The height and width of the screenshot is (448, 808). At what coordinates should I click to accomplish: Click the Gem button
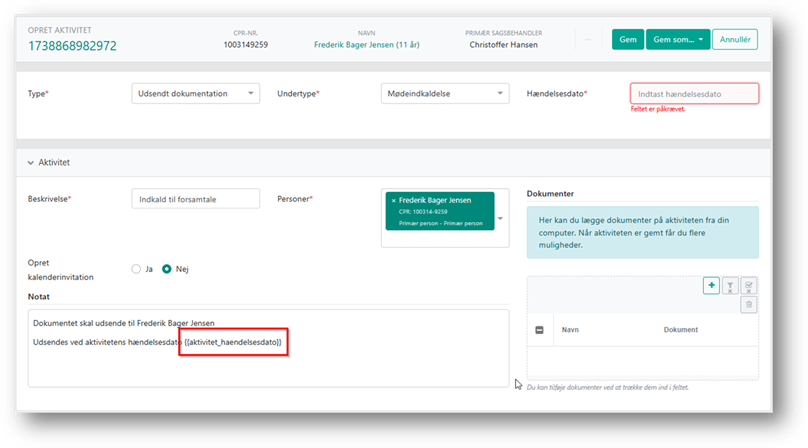tap(627, 40)
